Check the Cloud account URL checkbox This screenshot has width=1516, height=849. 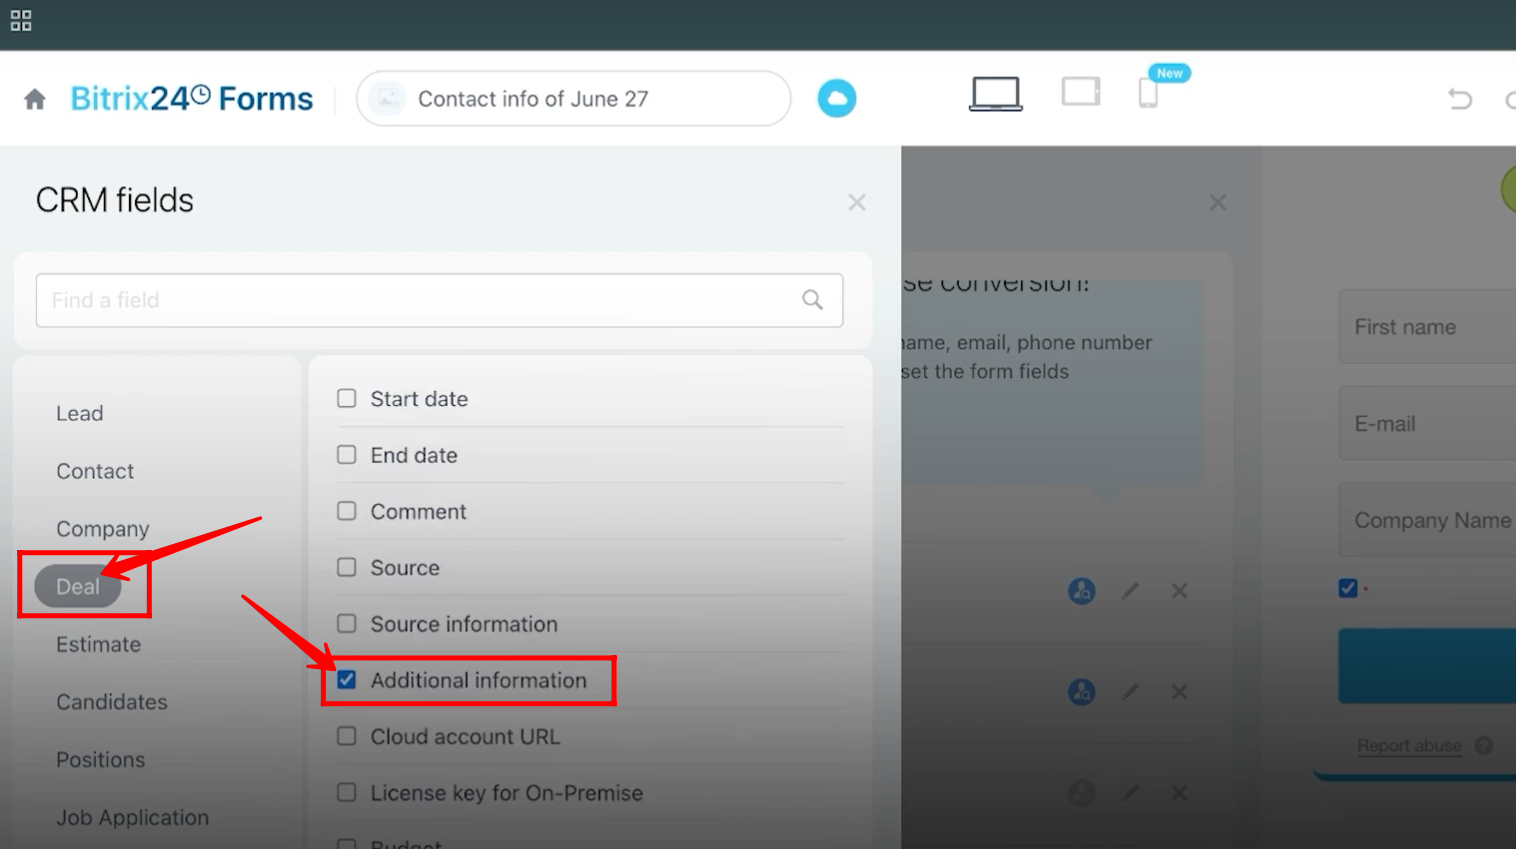pos(347,736)
